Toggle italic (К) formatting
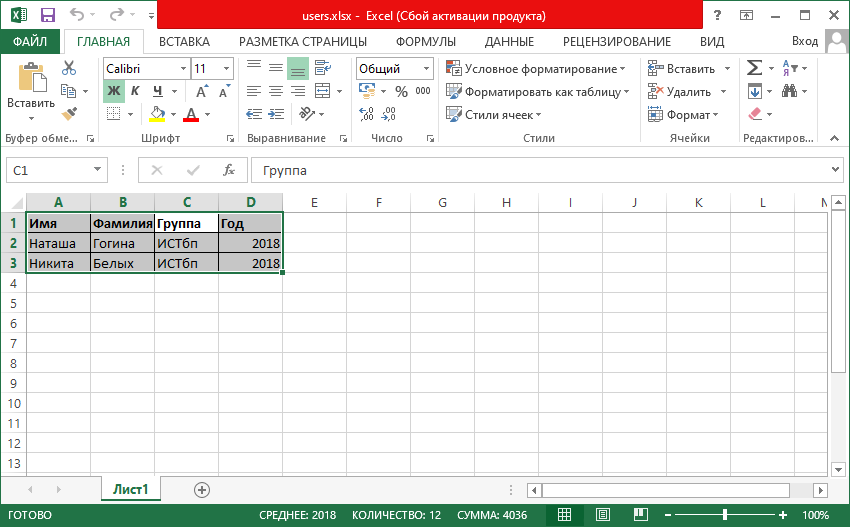This screenshot has height=527, width=850. point(135,91)
